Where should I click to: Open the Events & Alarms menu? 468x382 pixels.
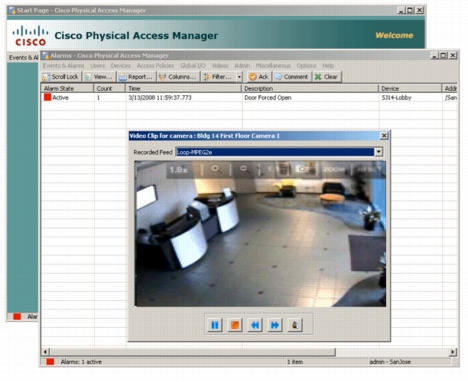(63, 66)
